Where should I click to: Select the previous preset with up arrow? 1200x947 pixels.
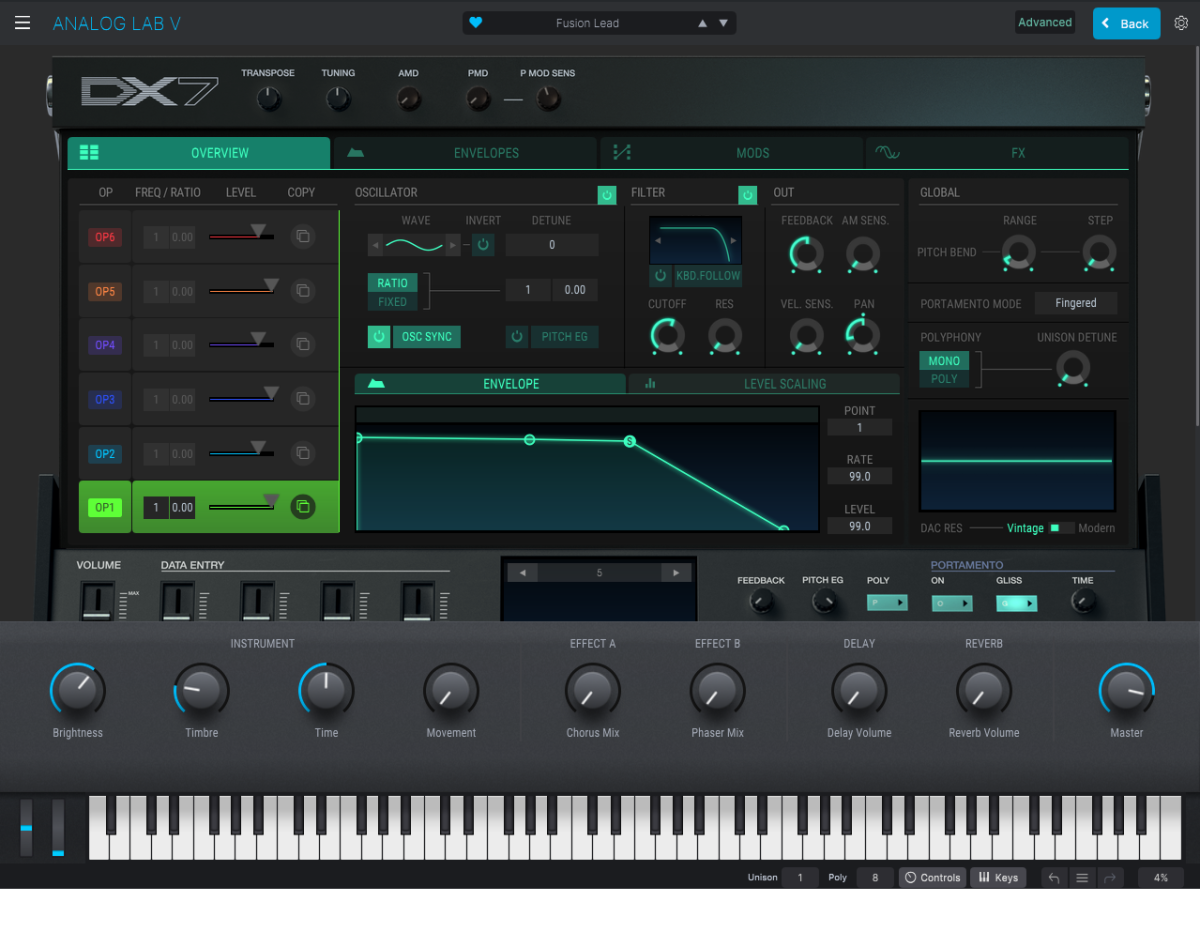pyautogui.click(x=702, y=23)
